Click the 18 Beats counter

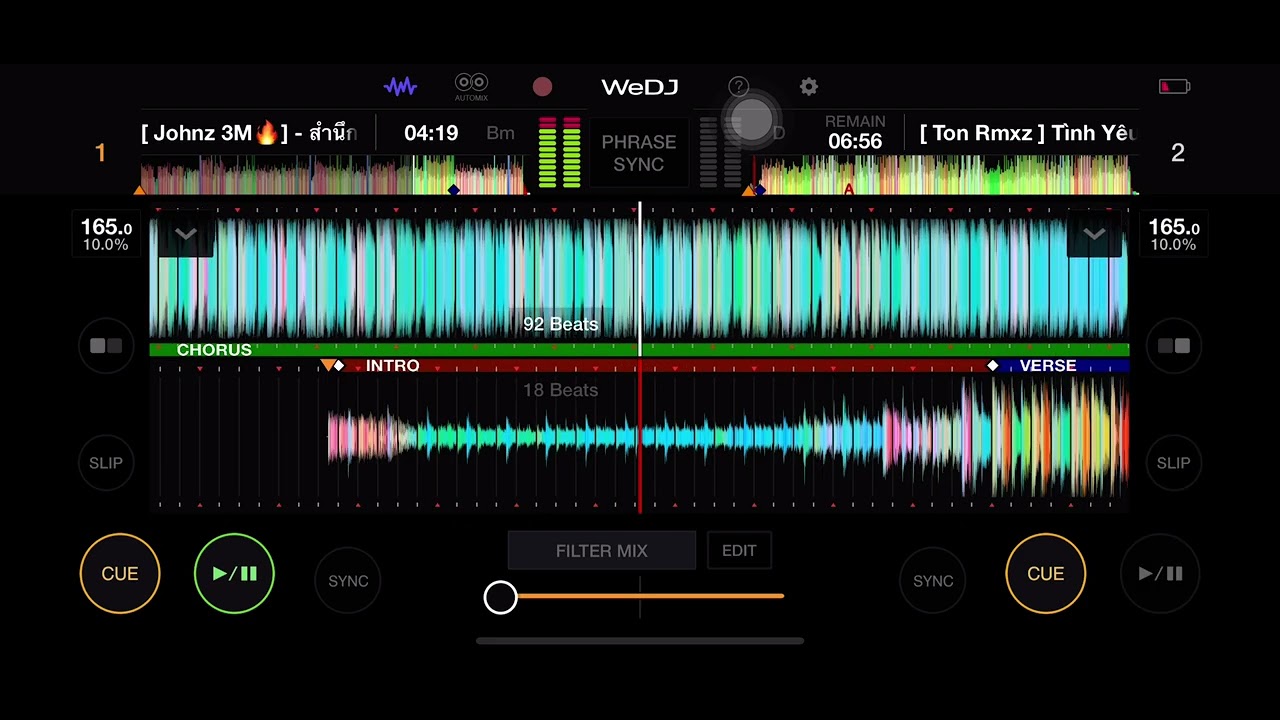tap(560, 390)
